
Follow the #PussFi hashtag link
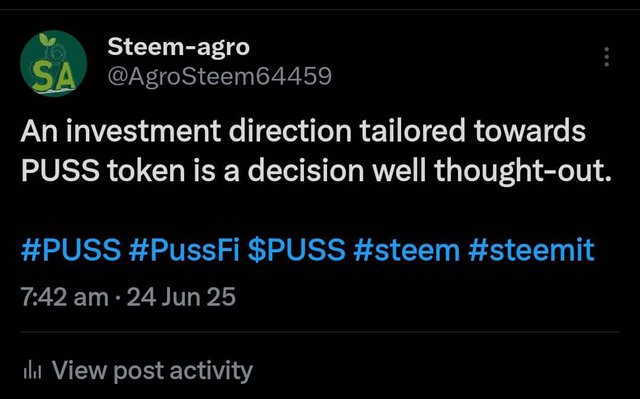tap(184, 250)
